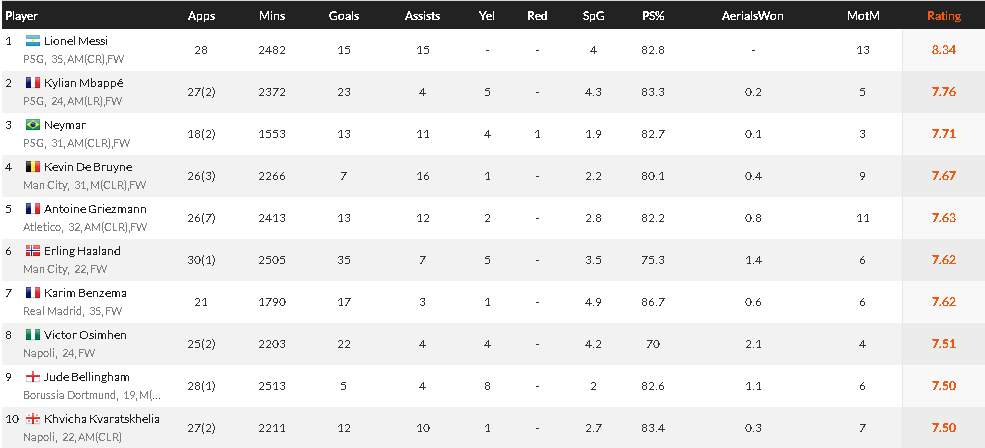This screenshot has height=448, width=985.
Task: Click the Player column header
Action: (x=21, y=16)
